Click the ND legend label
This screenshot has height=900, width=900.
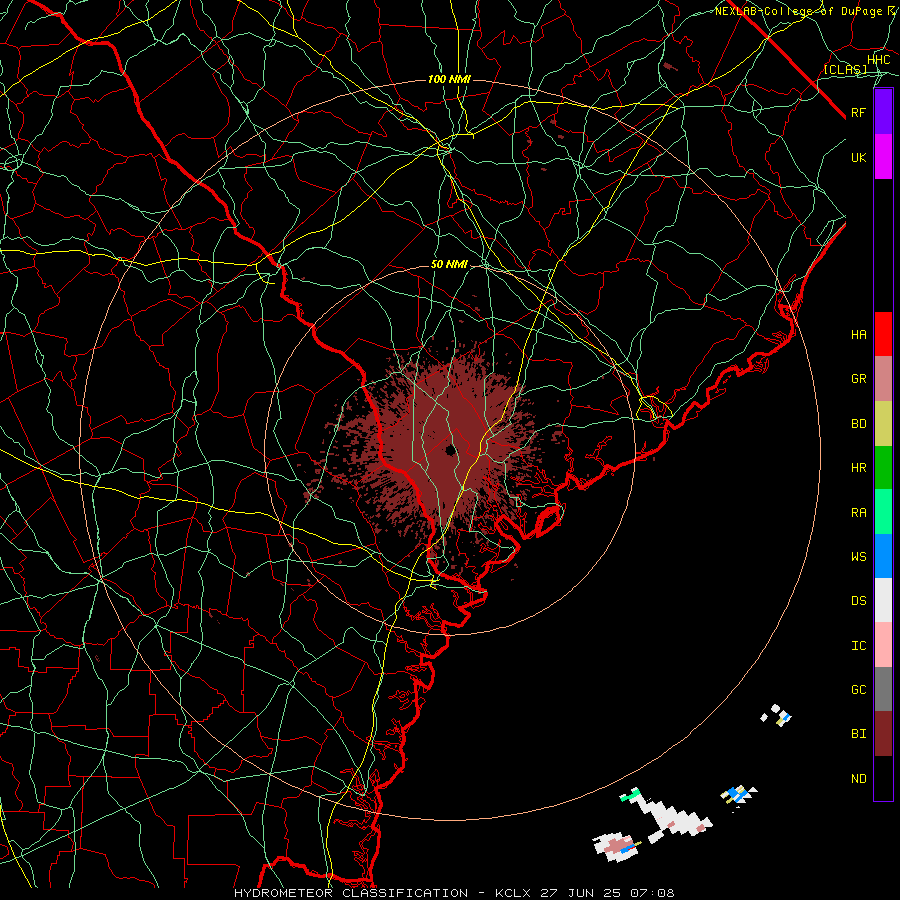[858, 779]
